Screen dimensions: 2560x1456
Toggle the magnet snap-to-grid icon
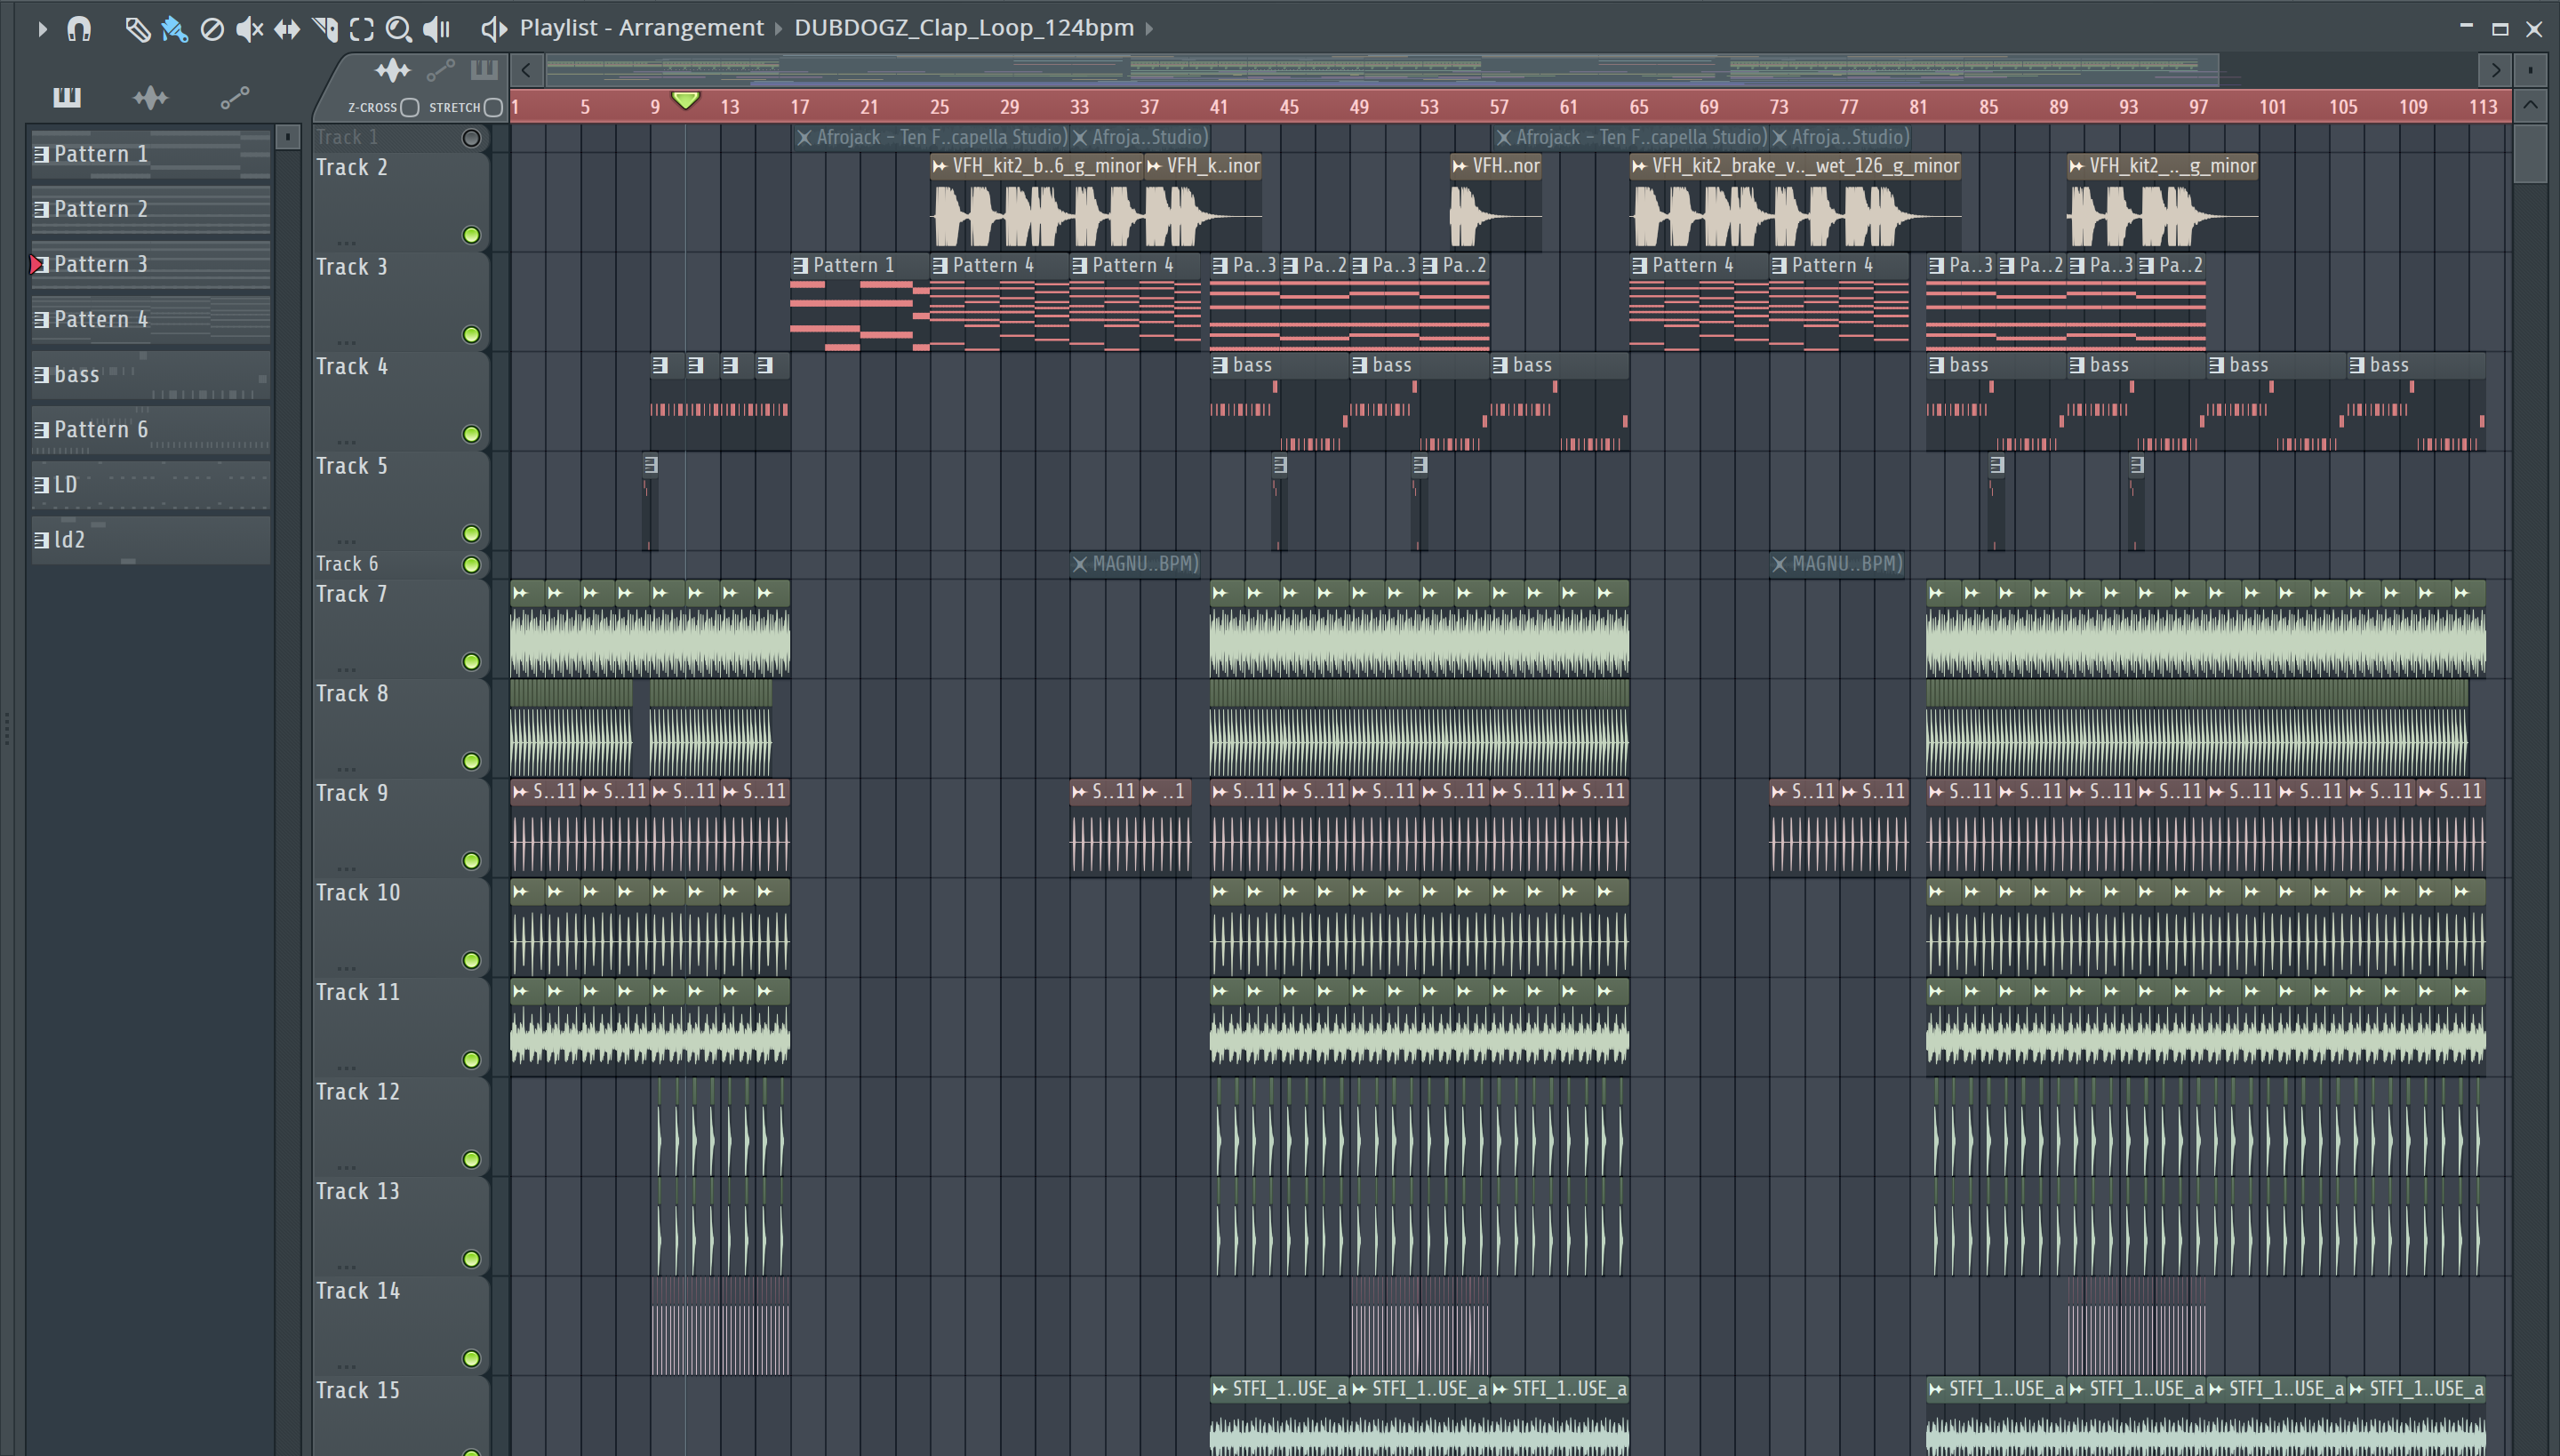(79, 29)
